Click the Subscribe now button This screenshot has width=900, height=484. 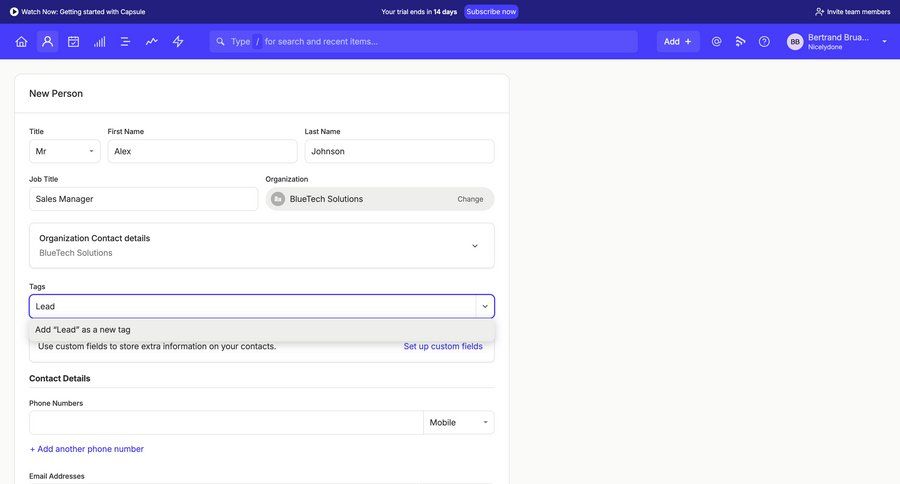[x=491, y=12]
